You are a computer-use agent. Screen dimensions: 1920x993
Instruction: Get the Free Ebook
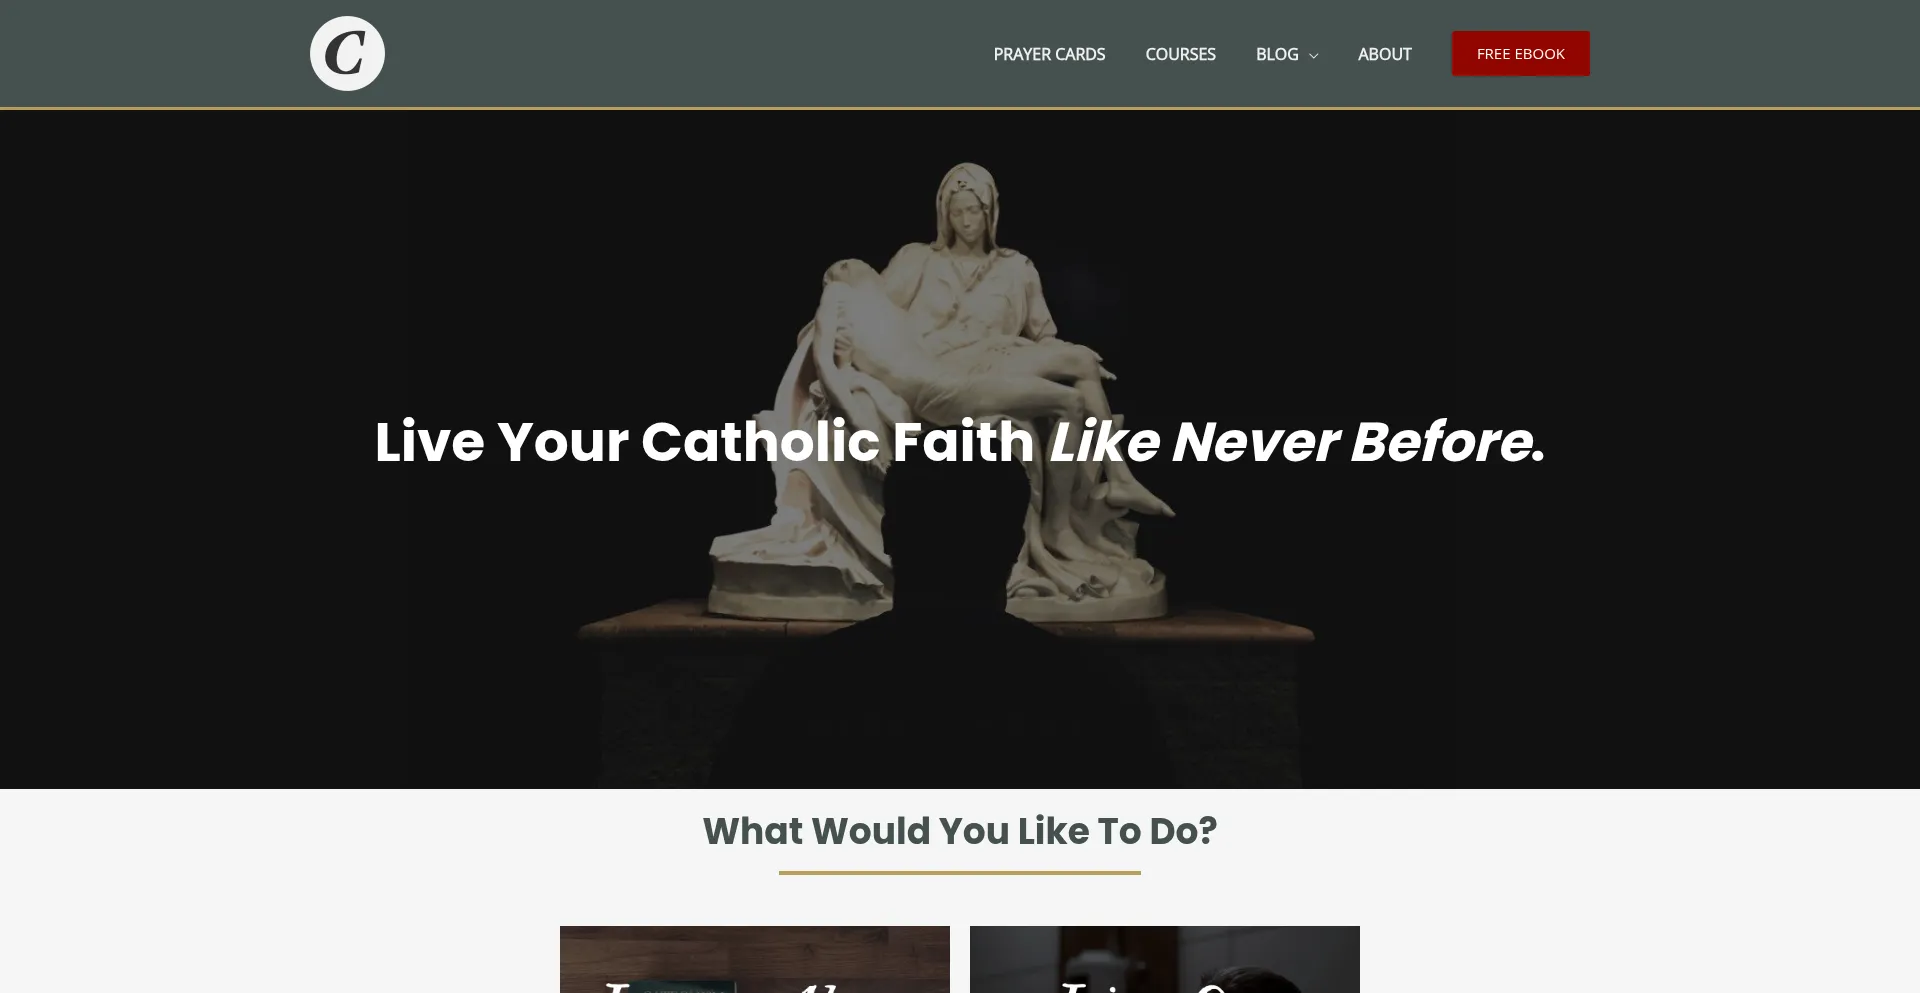pos(1520,54)
